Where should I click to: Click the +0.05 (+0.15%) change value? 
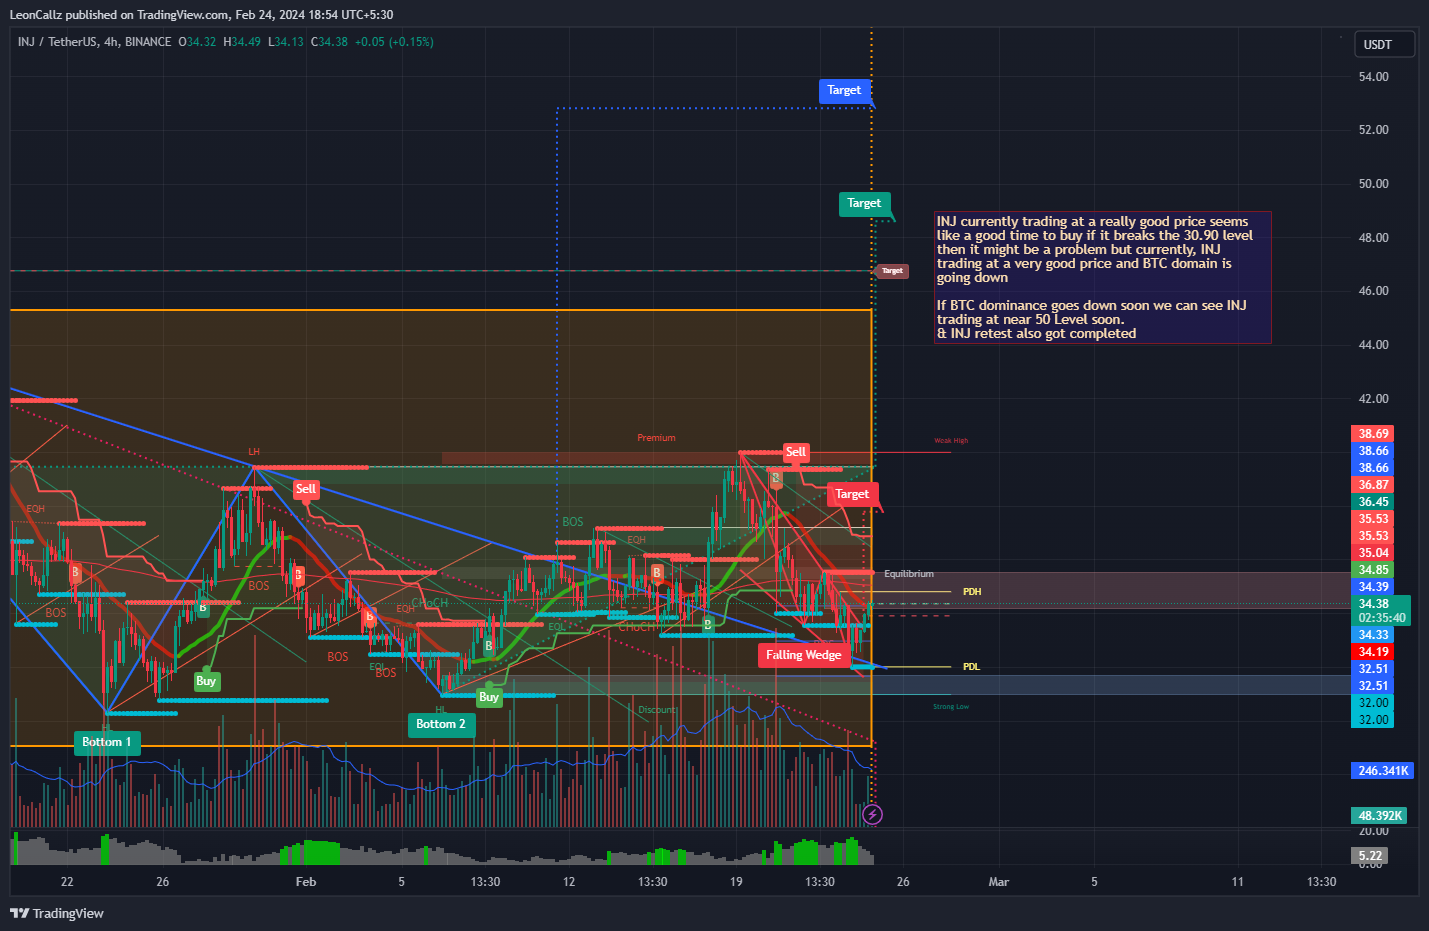pyautogui.click(x=394, y=42)
